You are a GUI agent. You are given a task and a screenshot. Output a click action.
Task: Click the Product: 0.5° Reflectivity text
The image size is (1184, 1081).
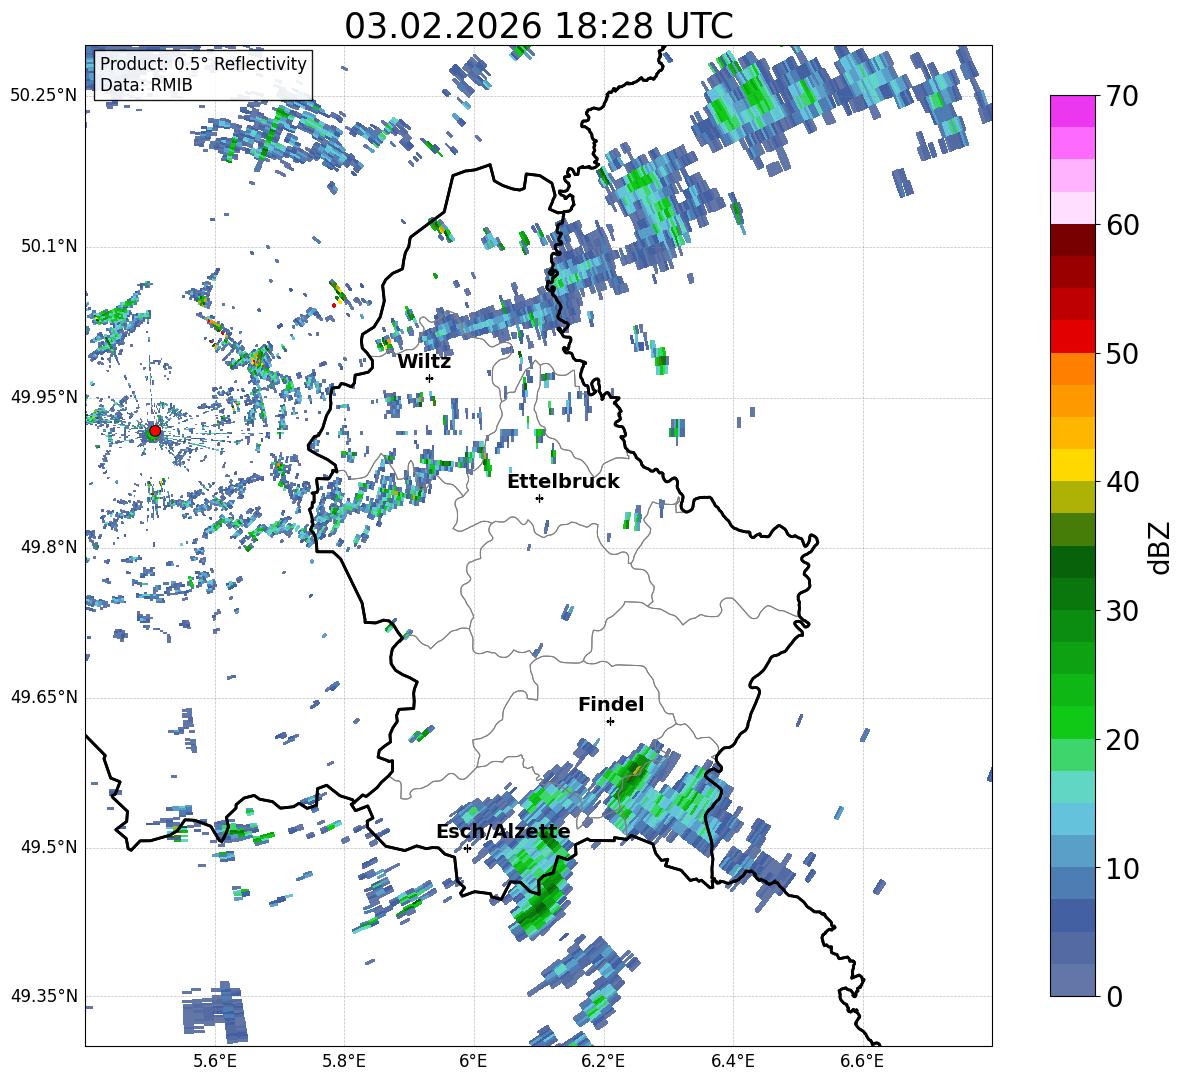[203, 63]
